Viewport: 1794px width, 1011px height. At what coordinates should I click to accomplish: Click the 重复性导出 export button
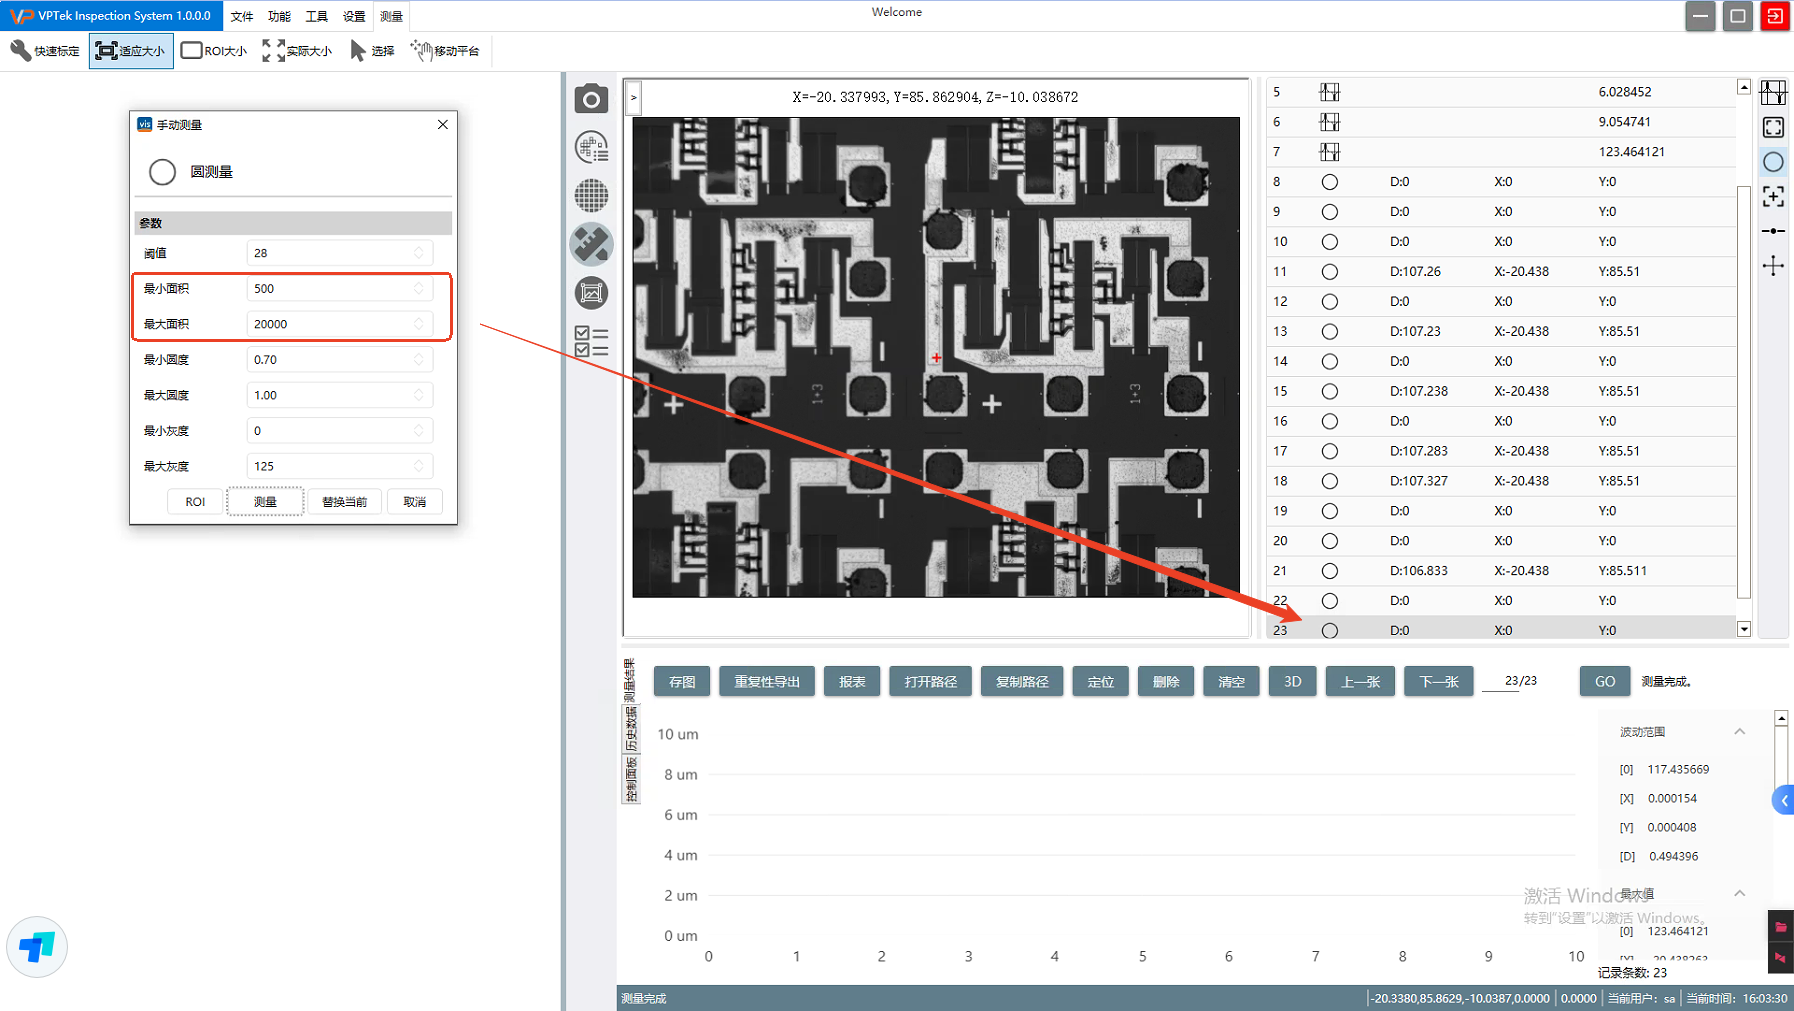click(x=767, y=681)
